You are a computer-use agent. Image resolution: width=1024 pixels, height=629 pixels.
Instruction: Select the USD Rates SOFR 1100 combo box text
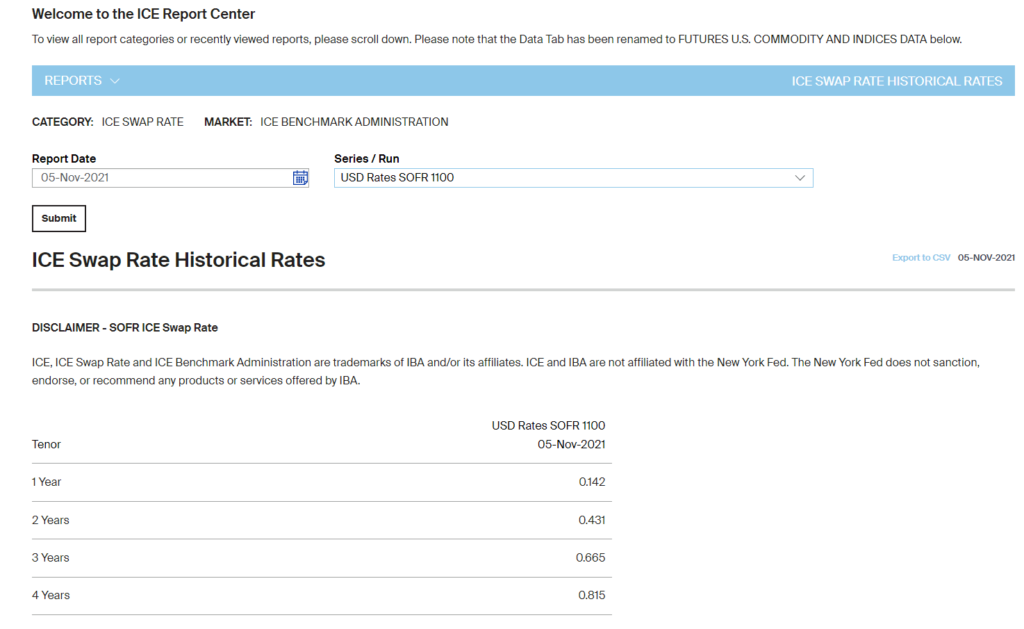[x=397, y=178]
